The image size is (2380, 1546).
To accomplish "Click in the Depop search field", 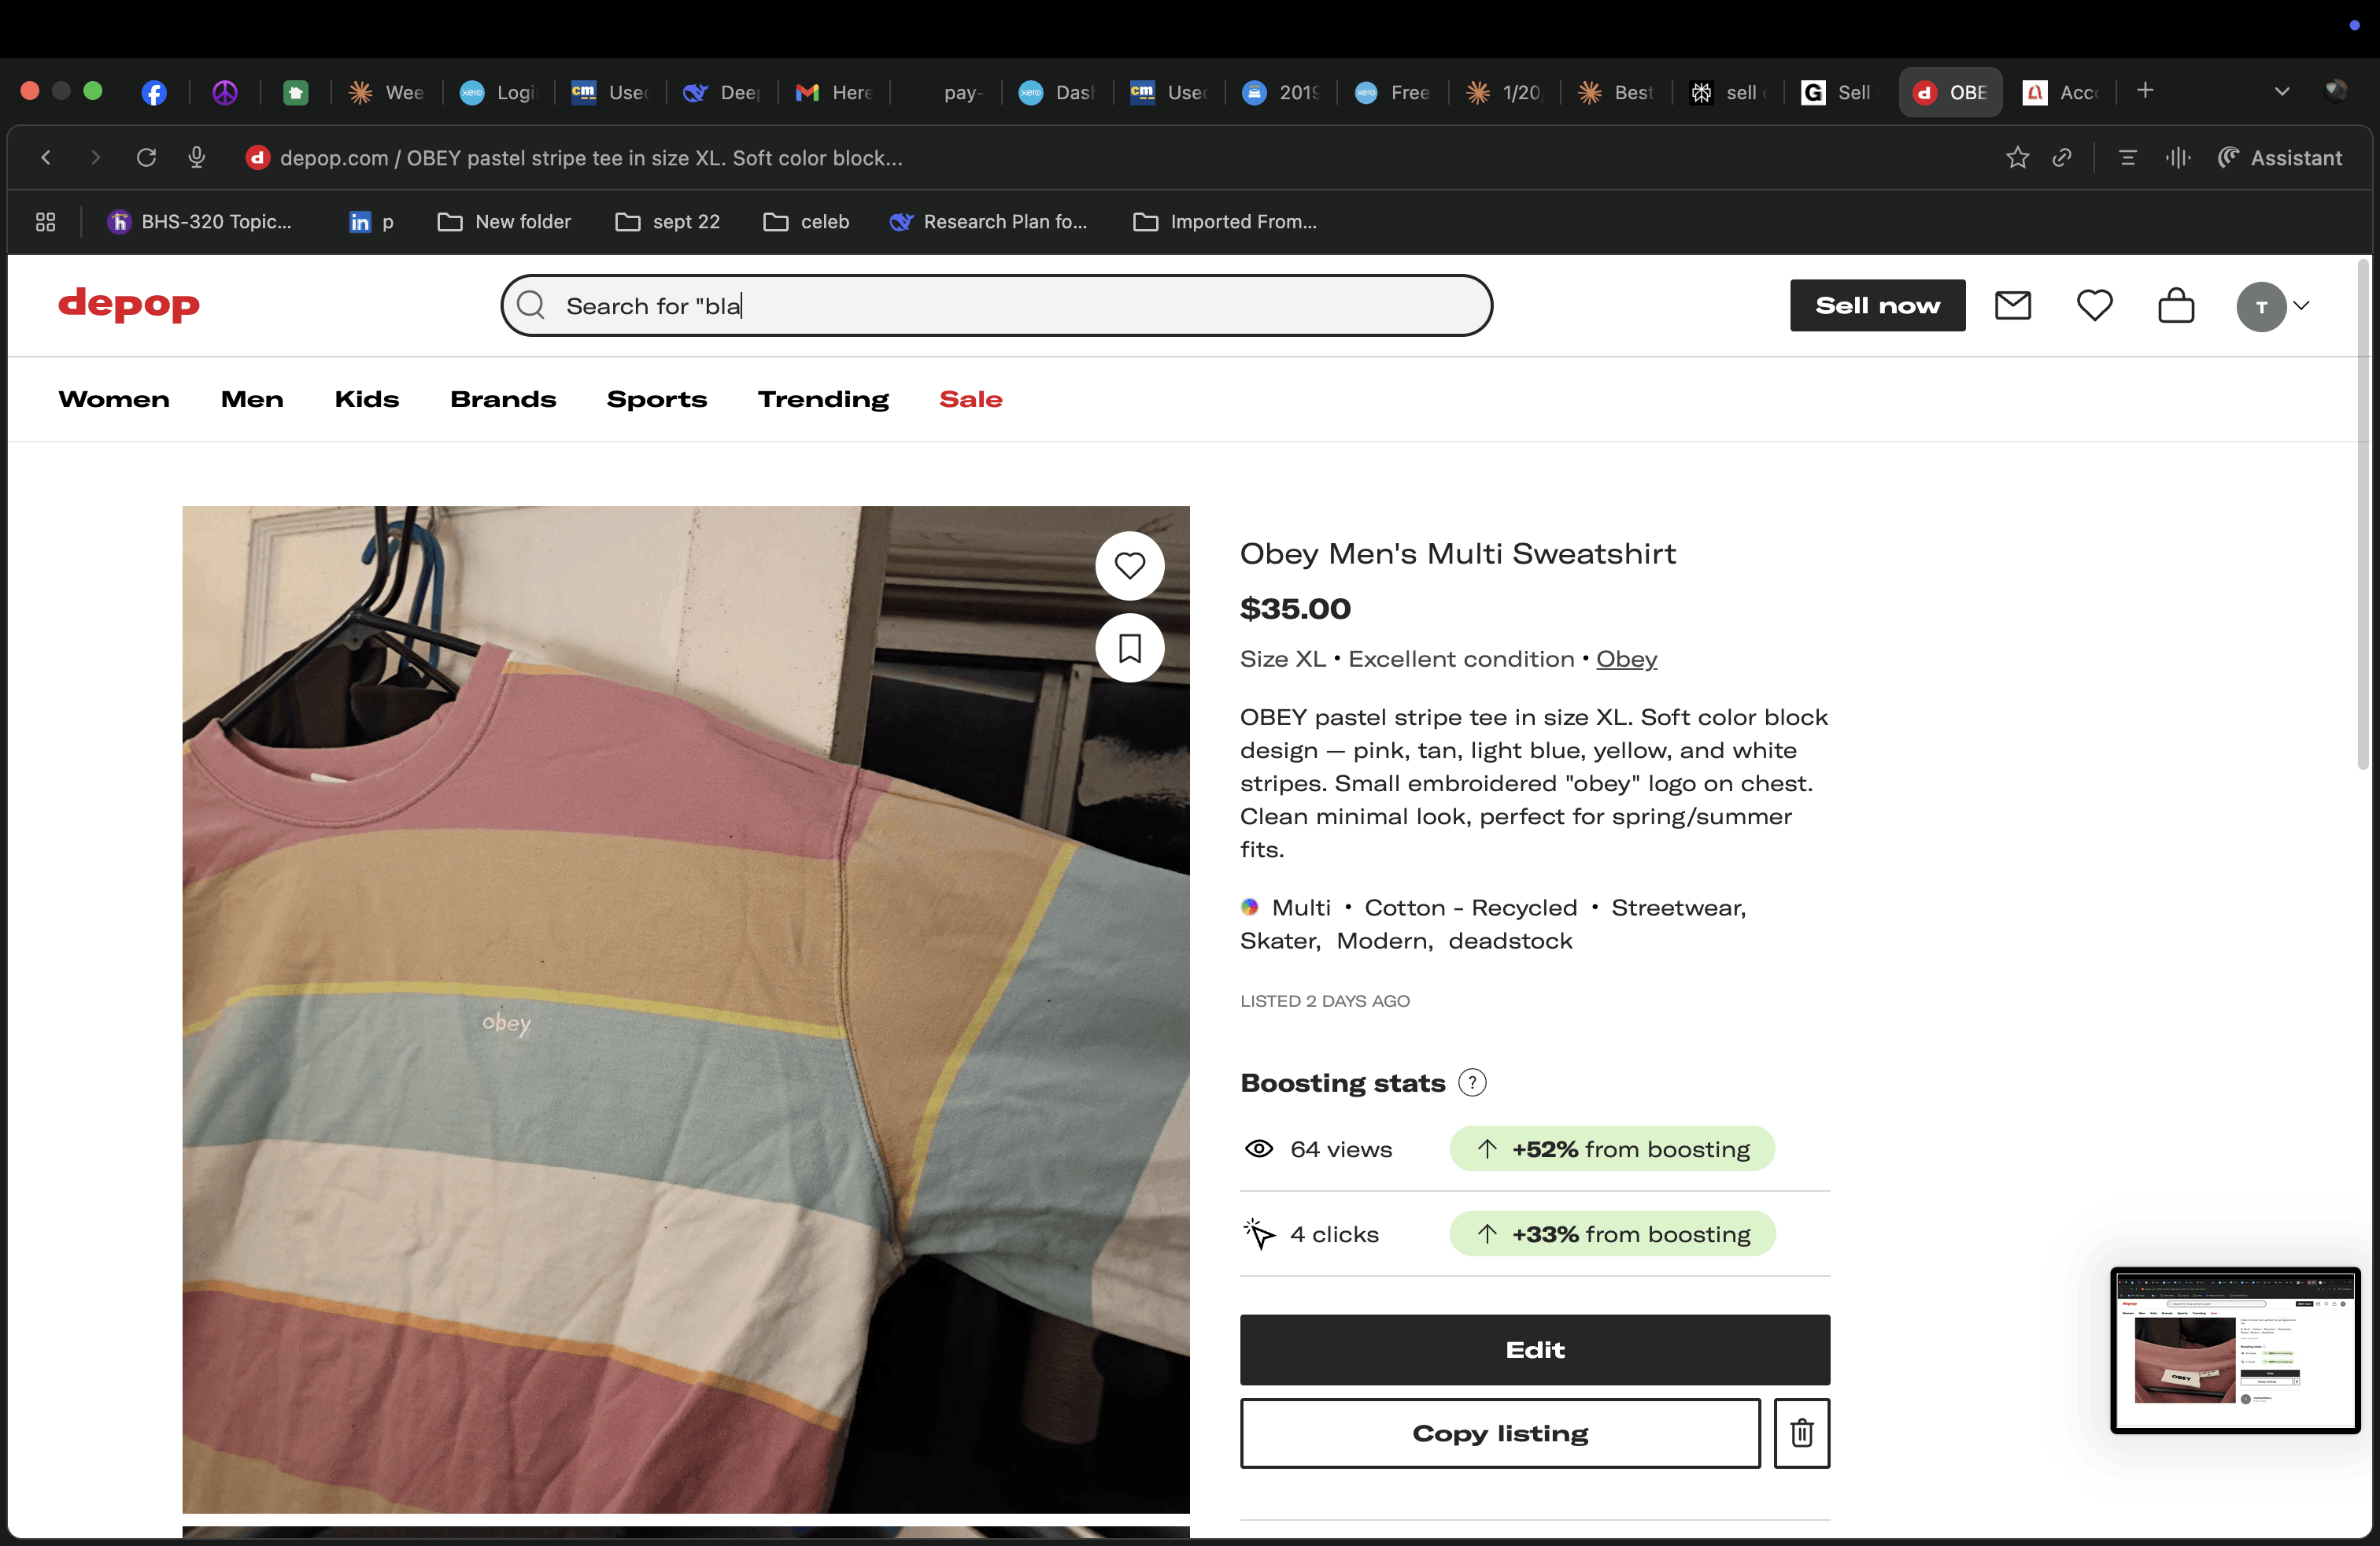I will 997,305.
